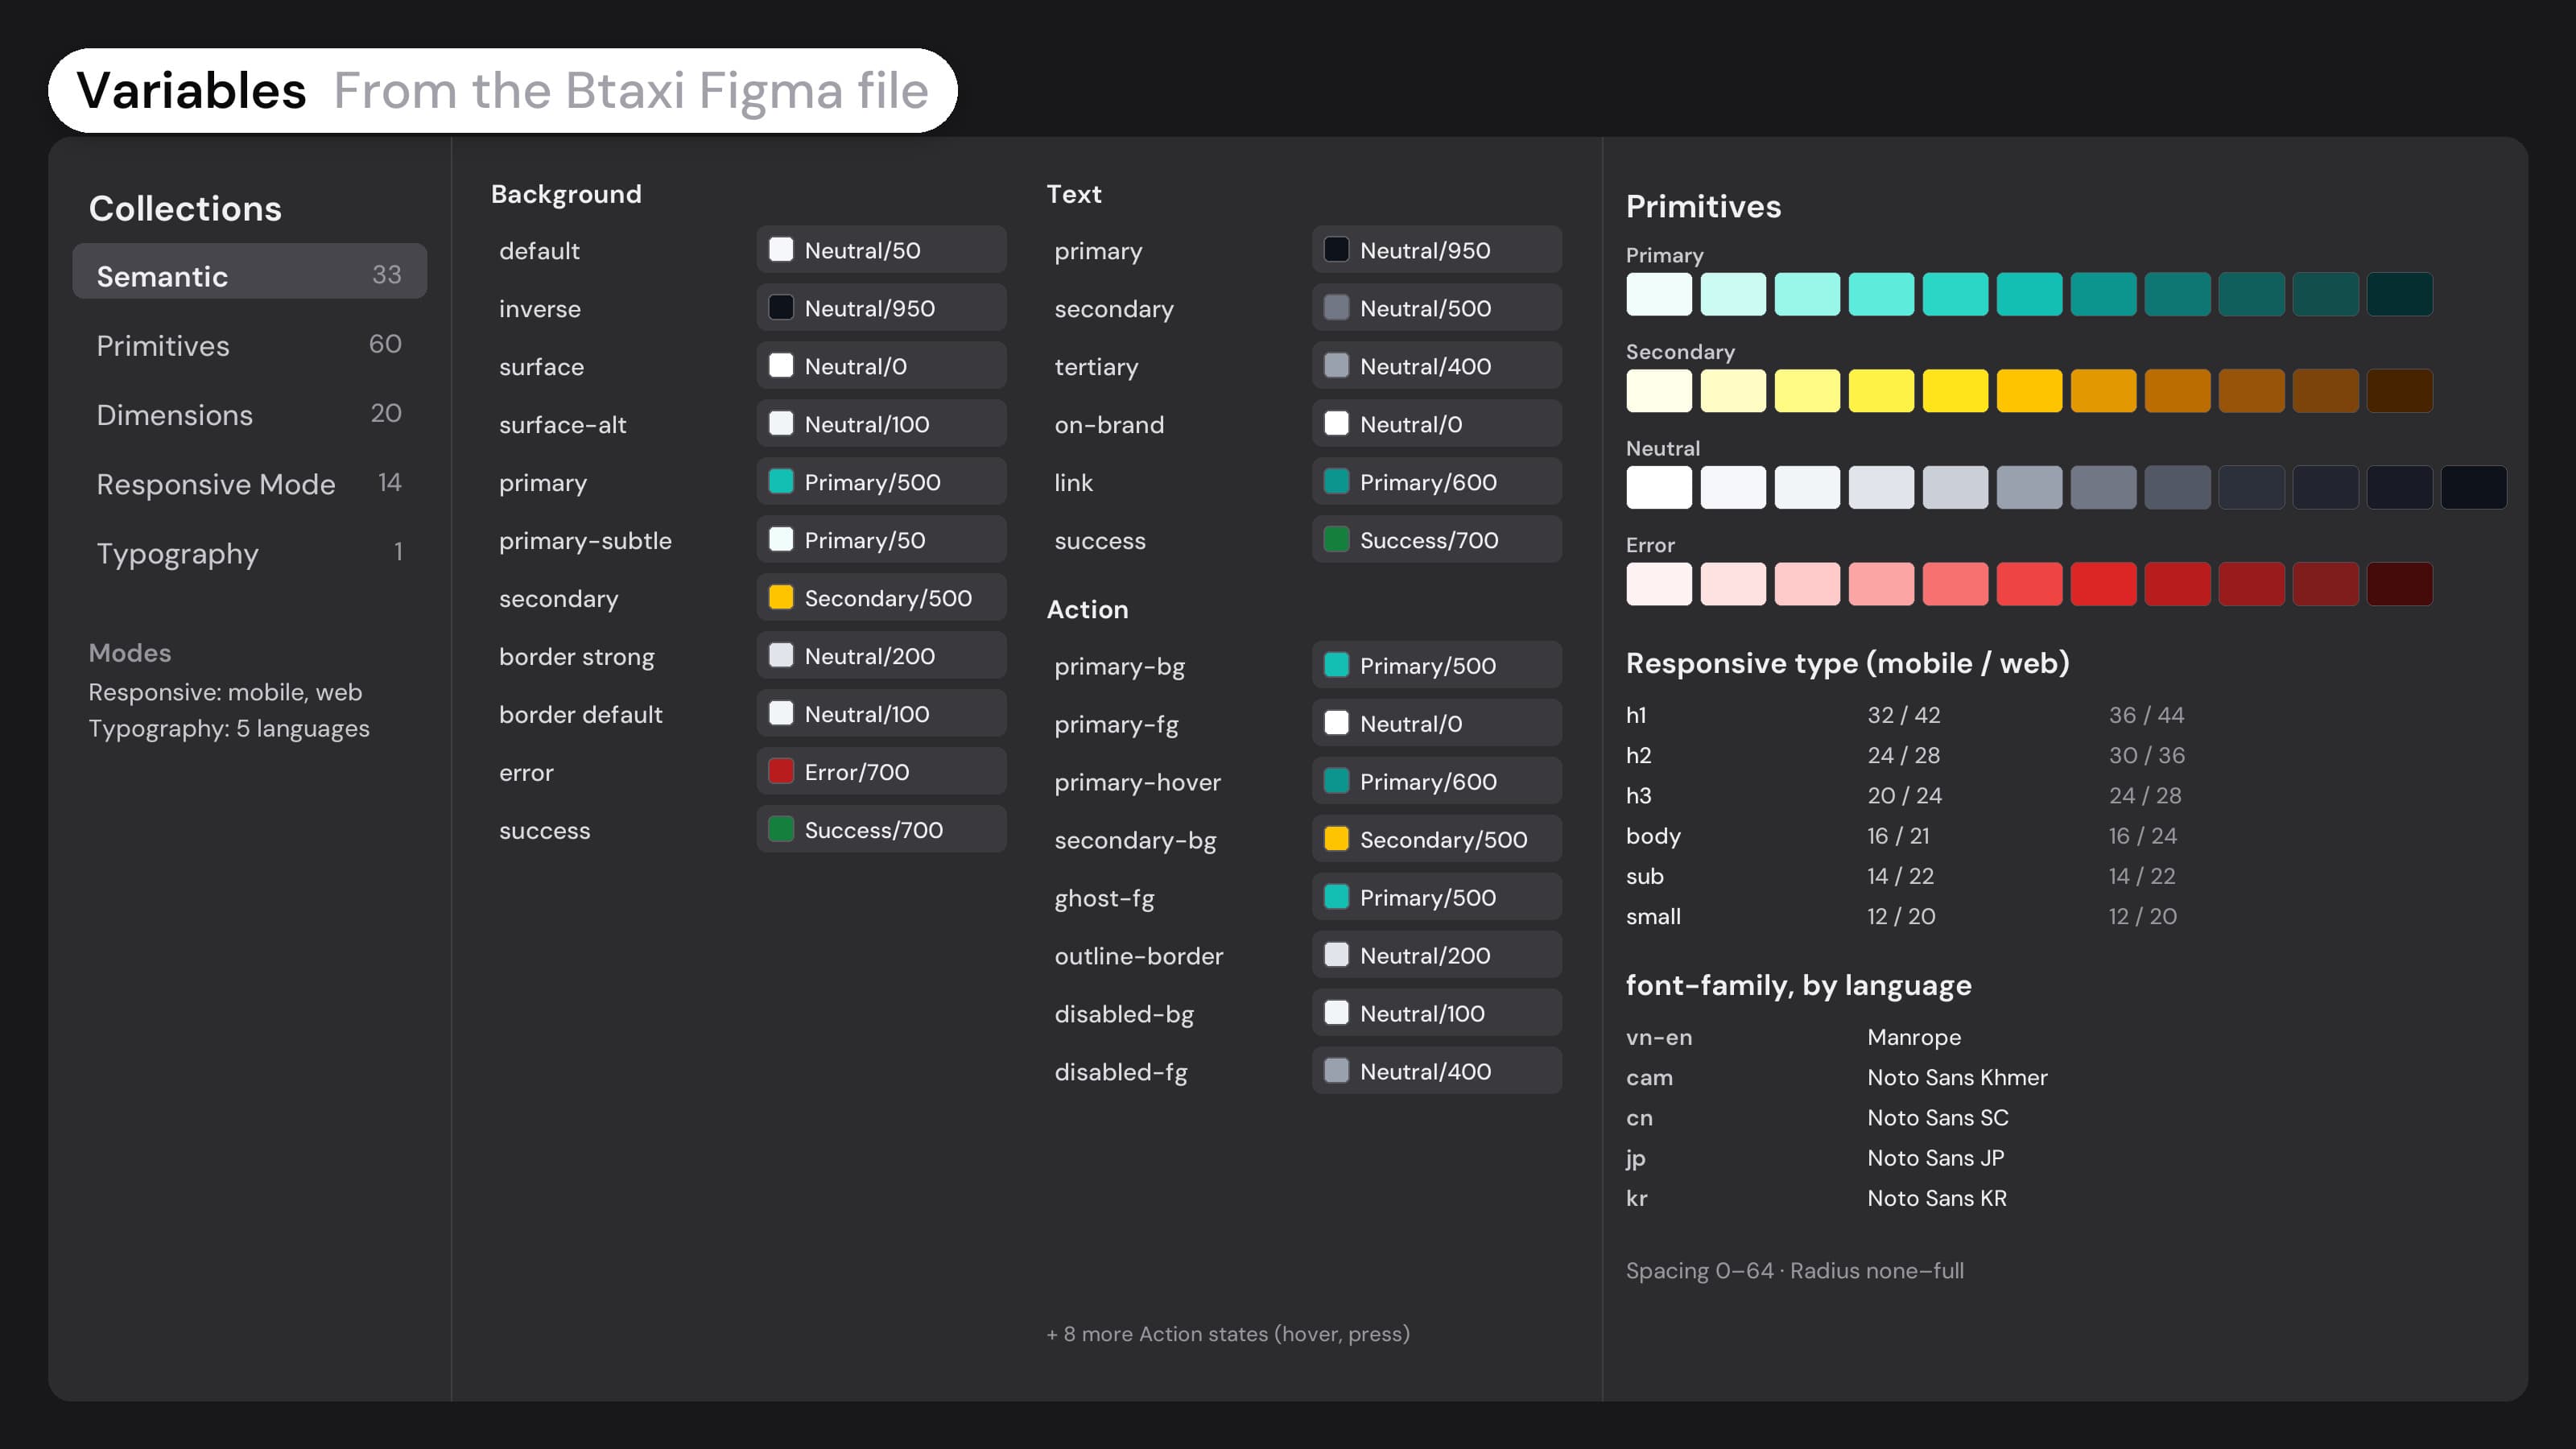Click the Success/700 chip in the Text column
The image size is (2576, 1449).
[1437, 540]
